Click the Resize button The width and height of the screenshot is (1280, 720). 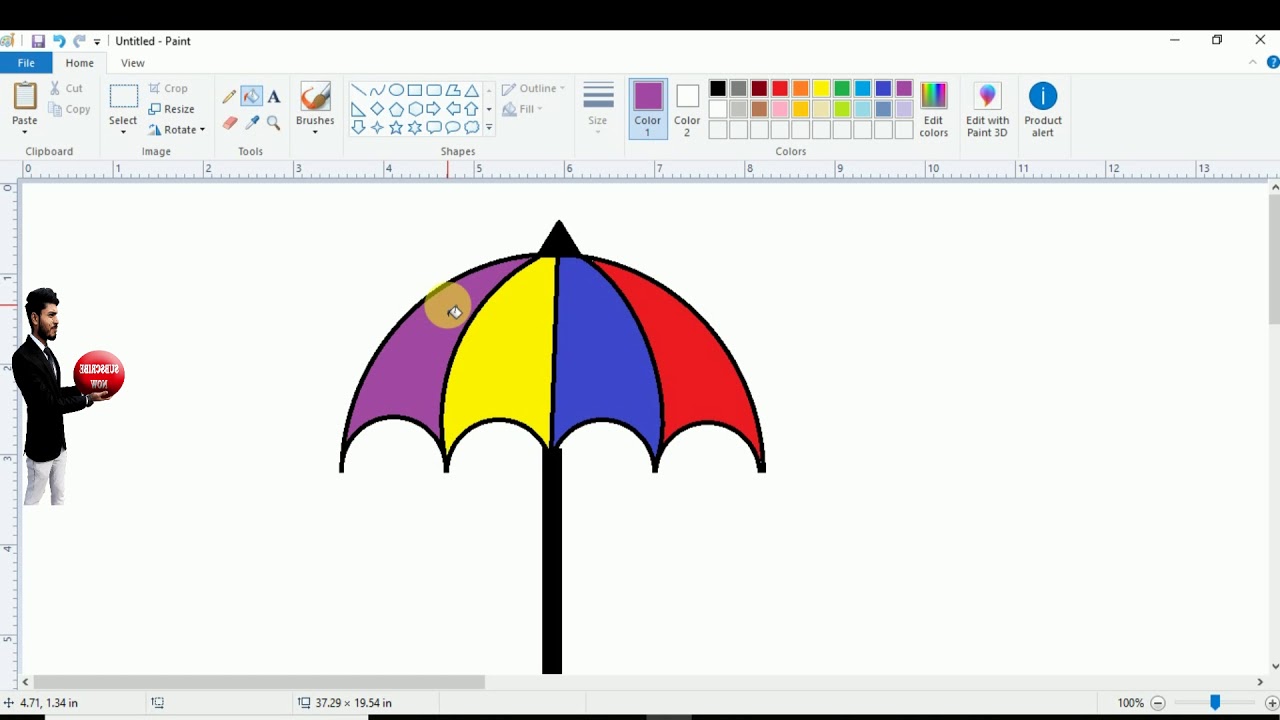tap(171, 109)
